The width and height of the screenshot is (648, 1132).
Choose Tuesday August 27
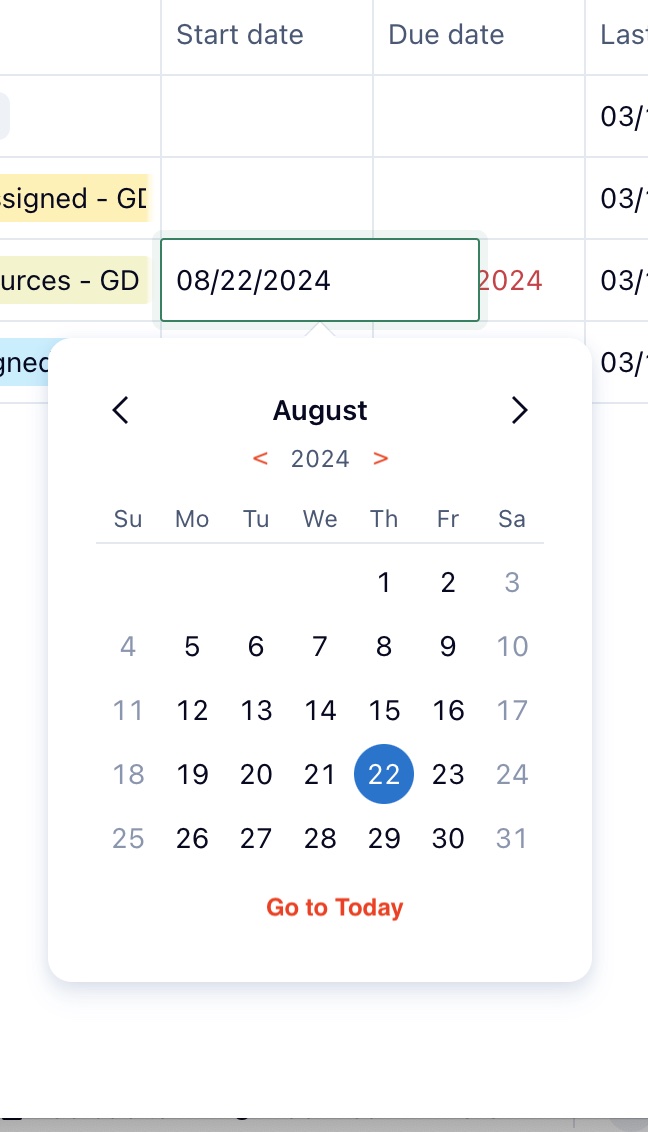coord(256,838)
